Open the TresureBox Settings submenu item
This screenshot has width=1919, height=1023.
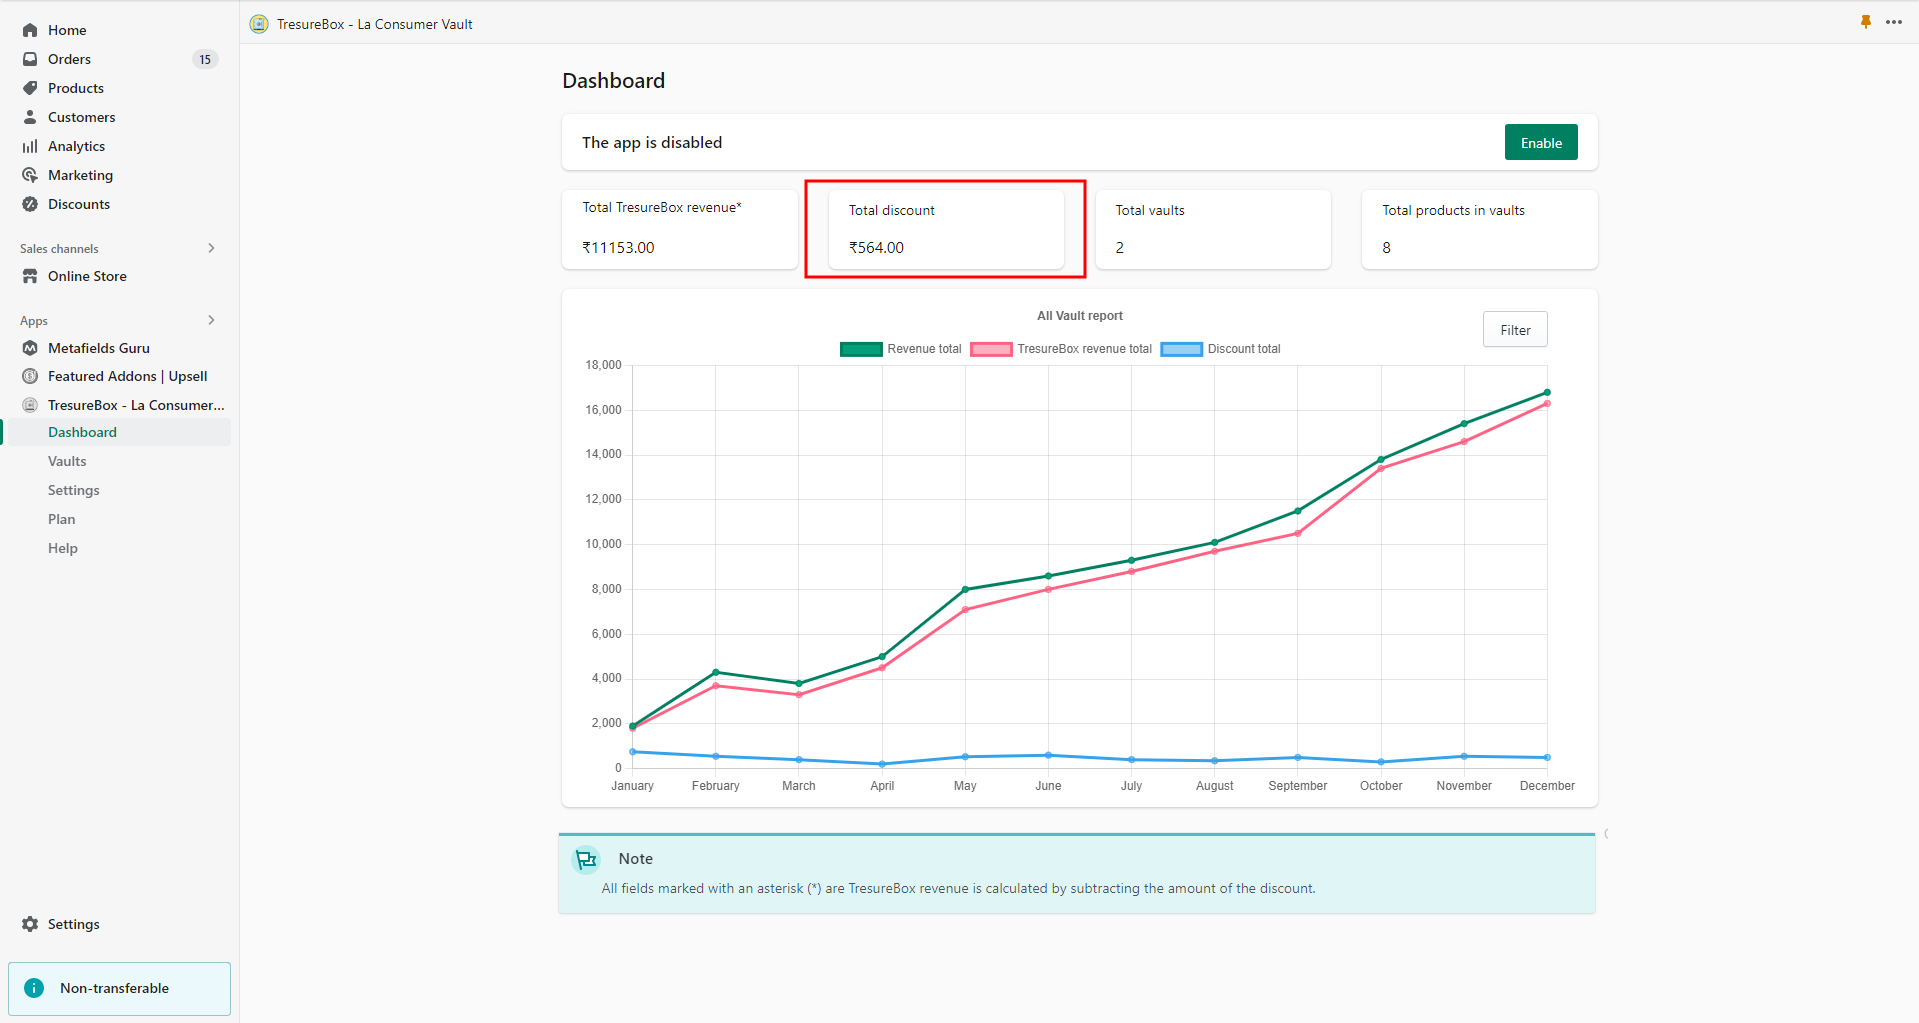coord(74,490)
